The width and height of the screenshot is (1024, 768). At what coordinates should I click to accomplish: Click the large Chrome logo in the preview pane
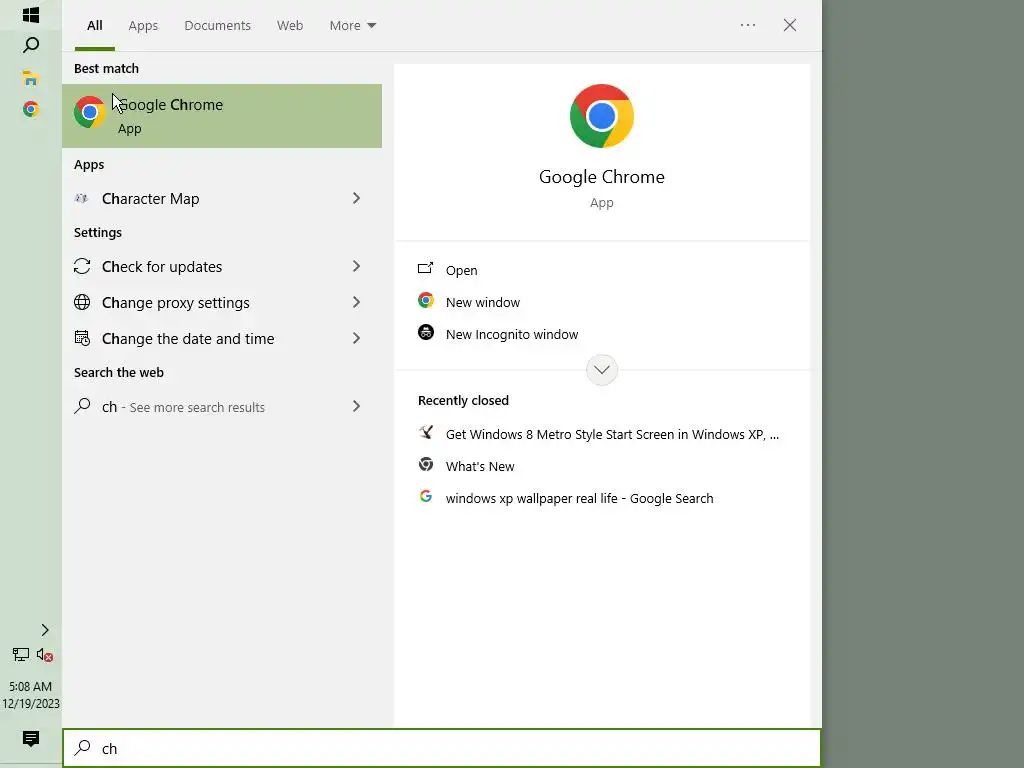[x=601, y=116]
